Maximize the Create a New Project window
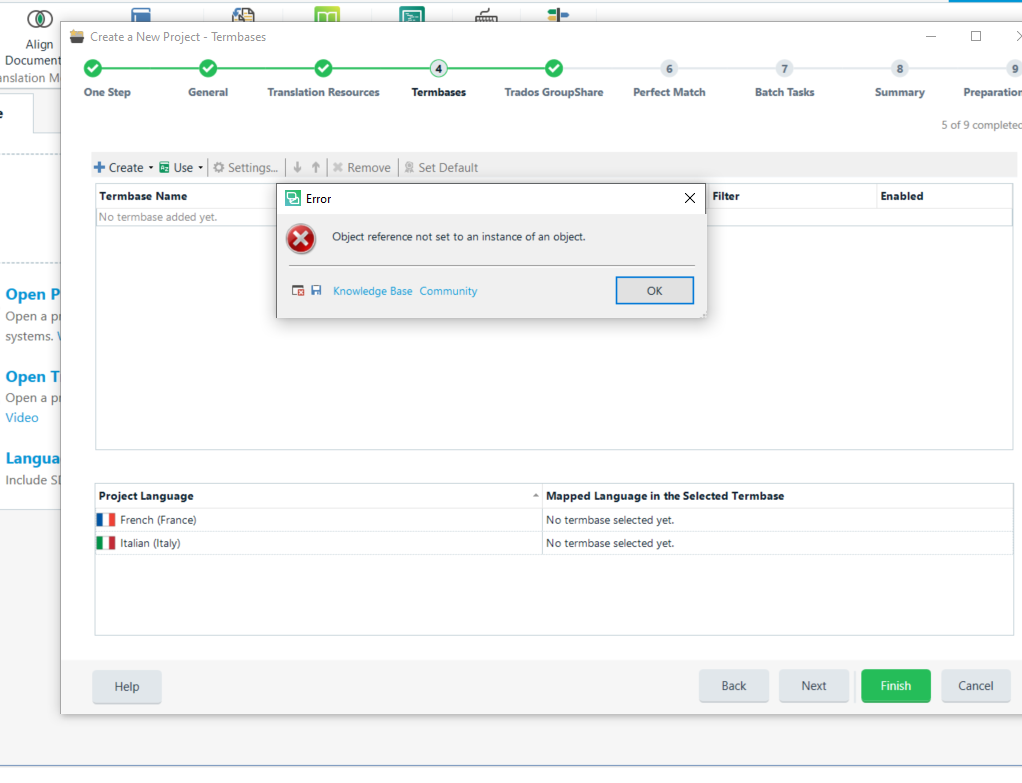 (x=976, y=37)
